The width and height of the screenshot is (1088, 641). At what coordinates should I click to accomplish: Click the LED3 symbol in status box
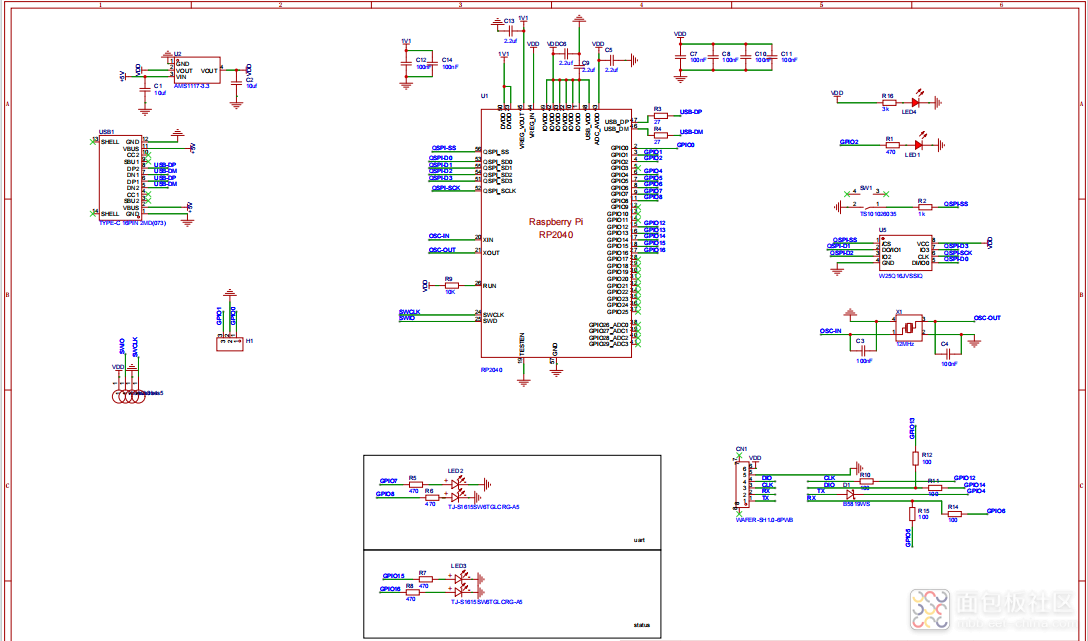(x=459, y=585)
